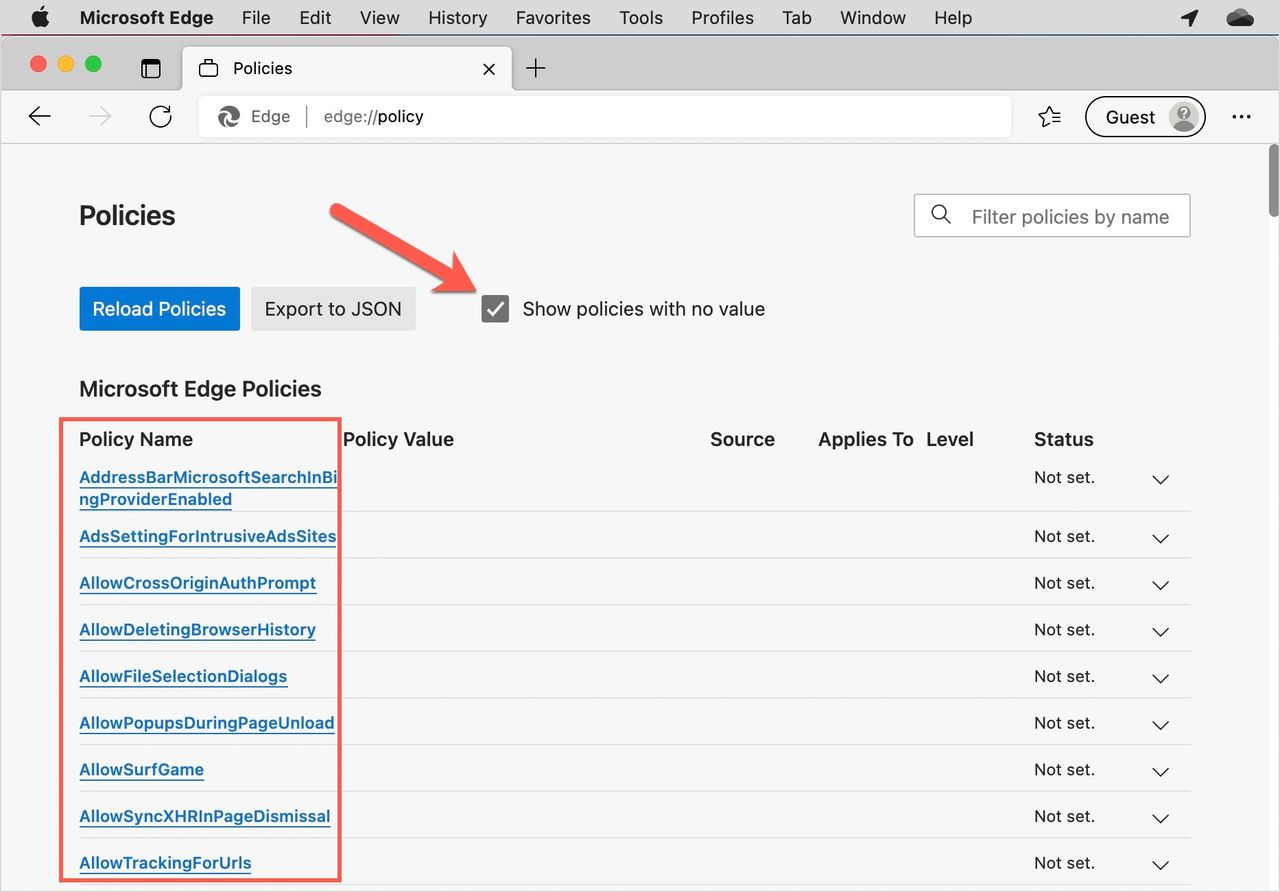Click the page vertical scrollbar
The image size is (1280, 892).
(1273, 180)
